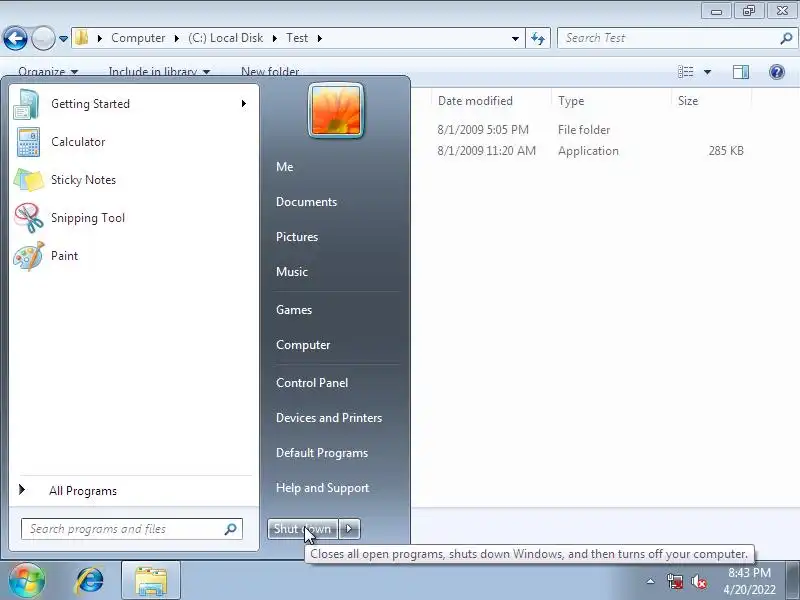Click folder icon in address bar
This screenshot has height=600, width=800.
pos(81,38)
